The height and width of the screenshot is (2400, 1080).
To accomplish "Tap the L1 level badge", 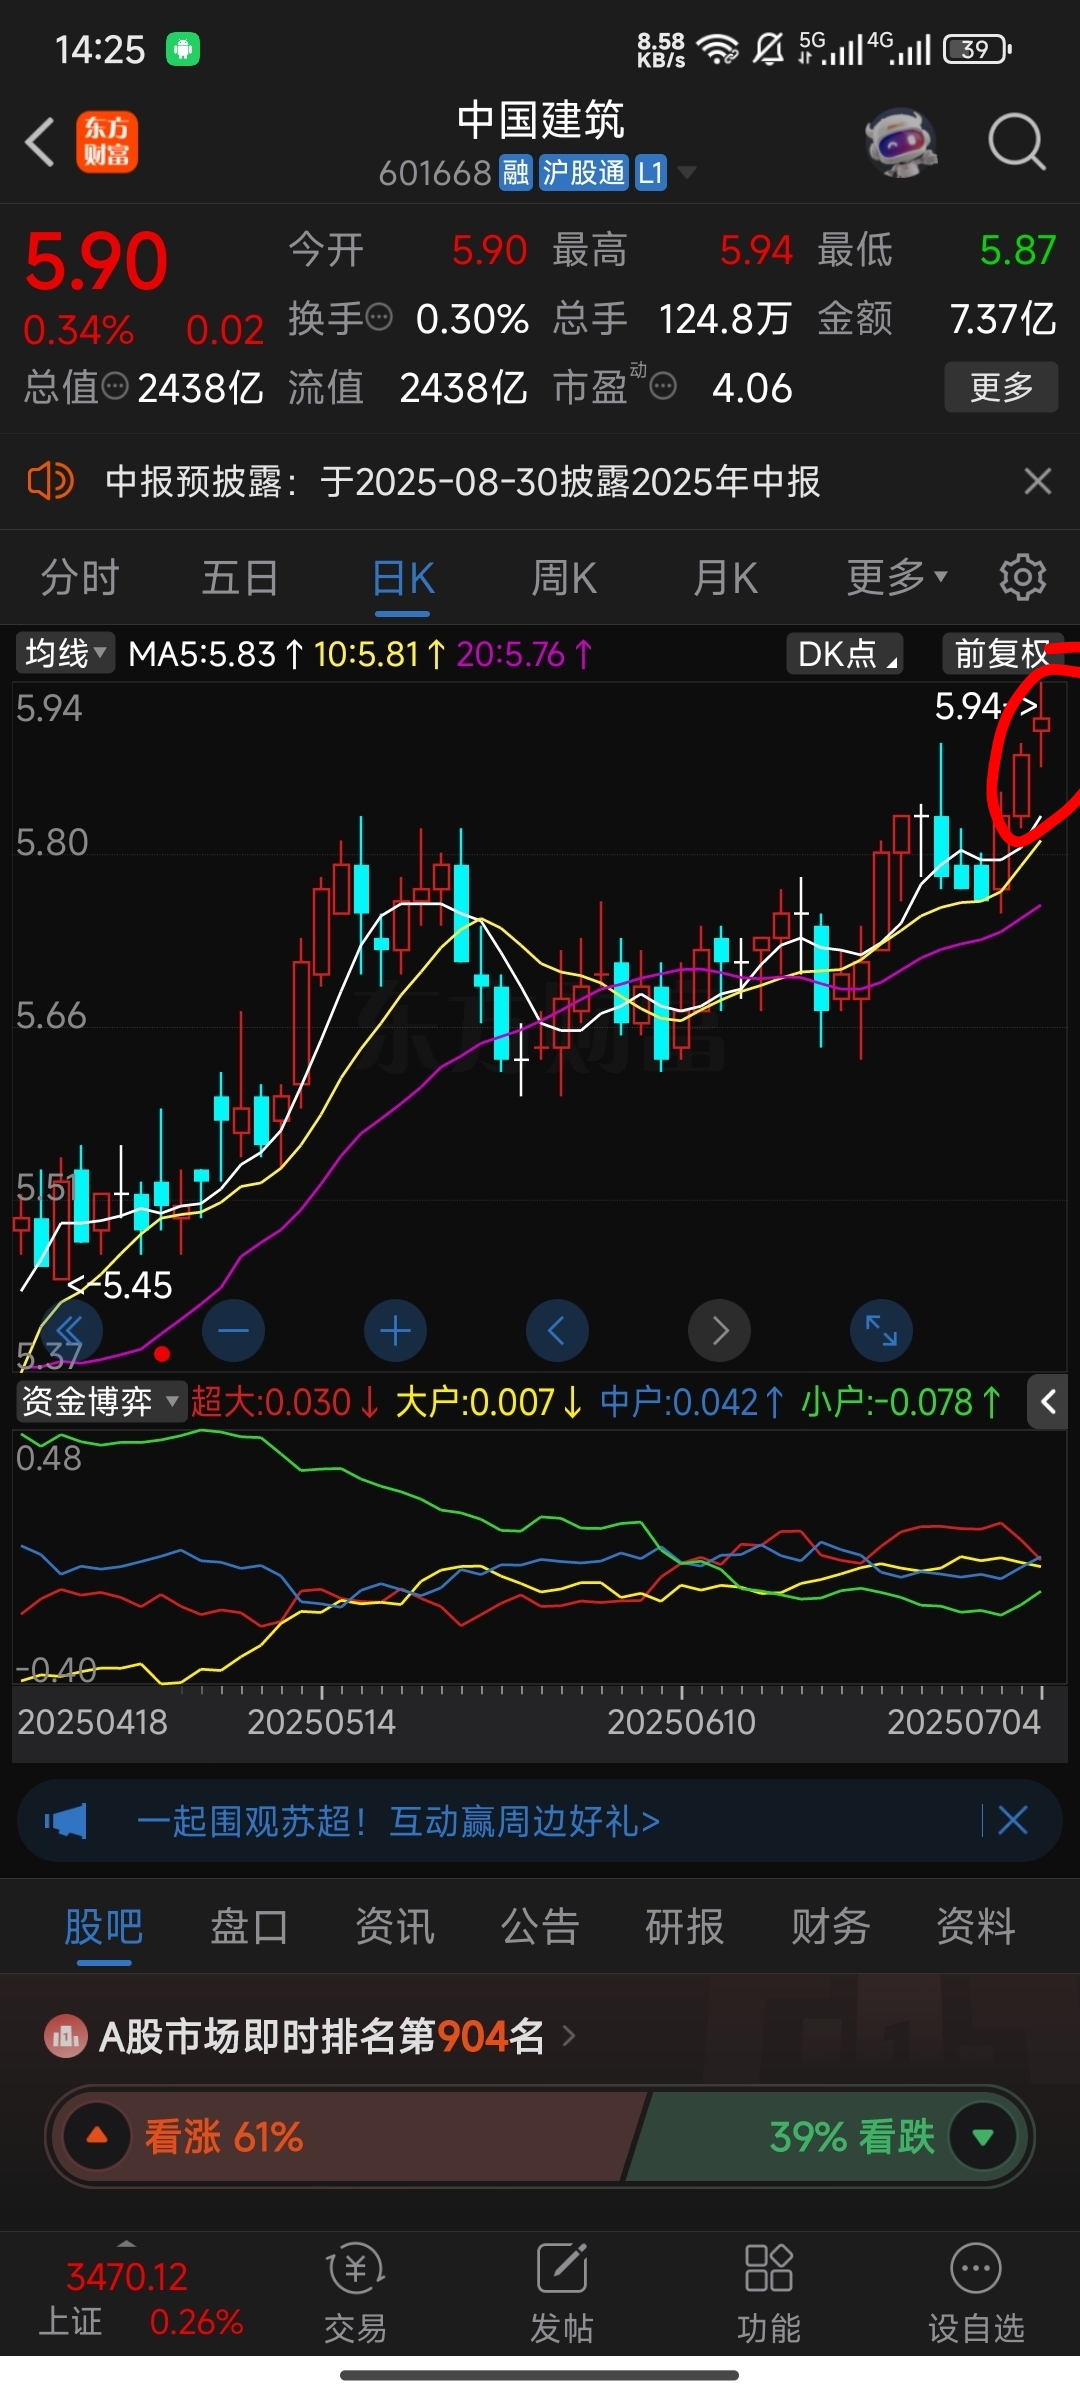I will [x=651, y=173].
